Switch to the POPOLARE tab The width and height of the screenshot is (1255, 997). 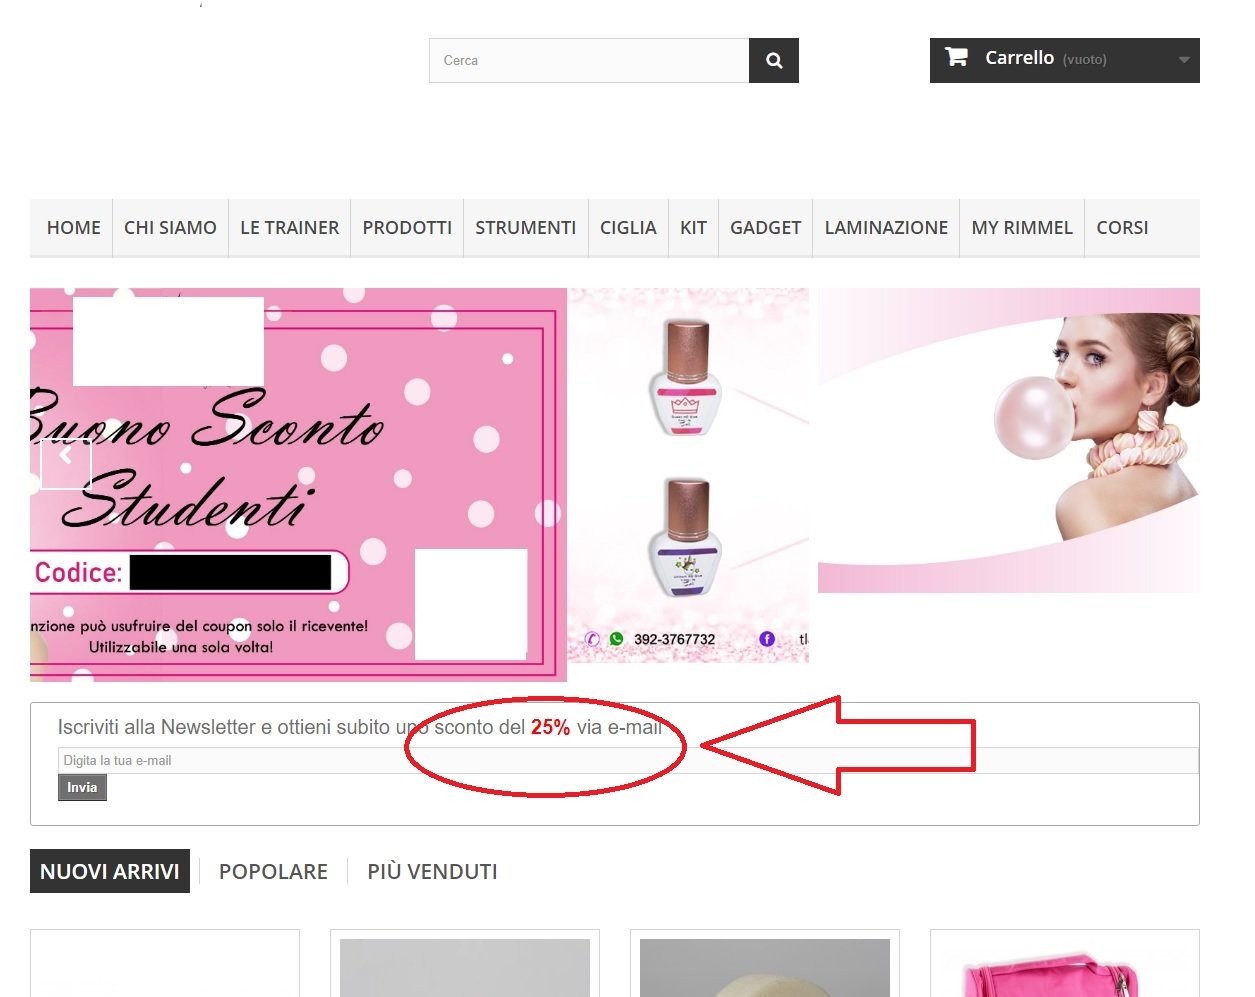coord(273,871)
